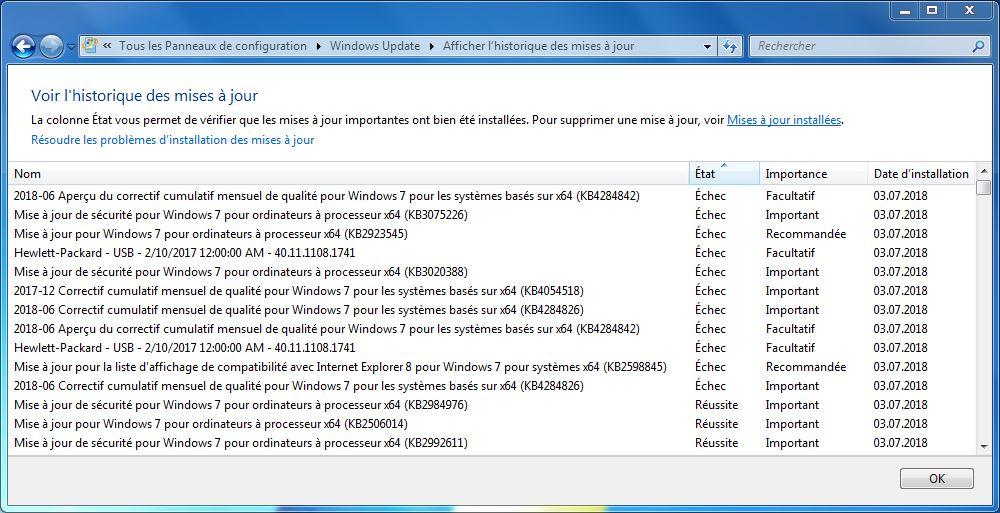
Task: Expand the double-chevron breadcrumb overflow
Action: click(107, 46)
